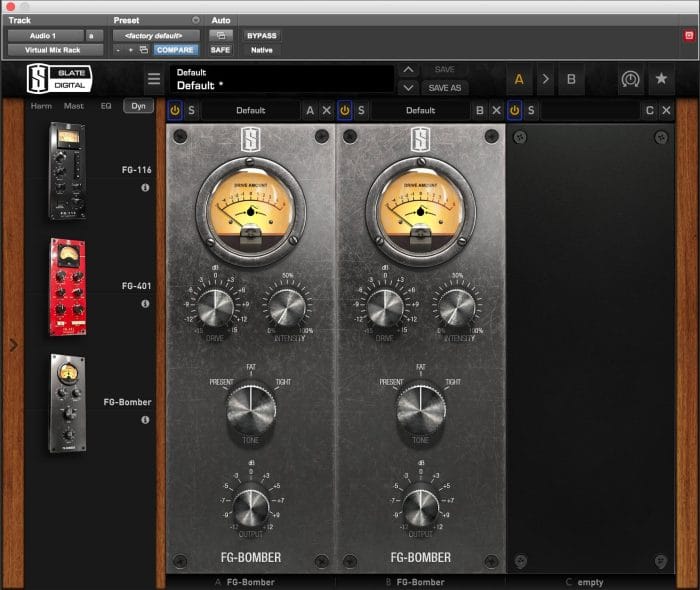Open the factory default preset dropdown
The height and width of the screenshot is (590, 700).
click(156, 36)
